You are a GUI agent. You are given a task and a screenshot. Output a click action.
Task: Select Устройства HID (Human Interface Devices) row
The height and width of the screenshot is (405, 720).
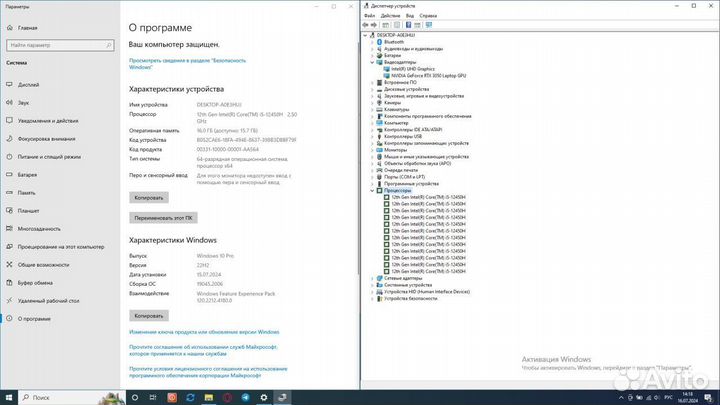(427, 292)
